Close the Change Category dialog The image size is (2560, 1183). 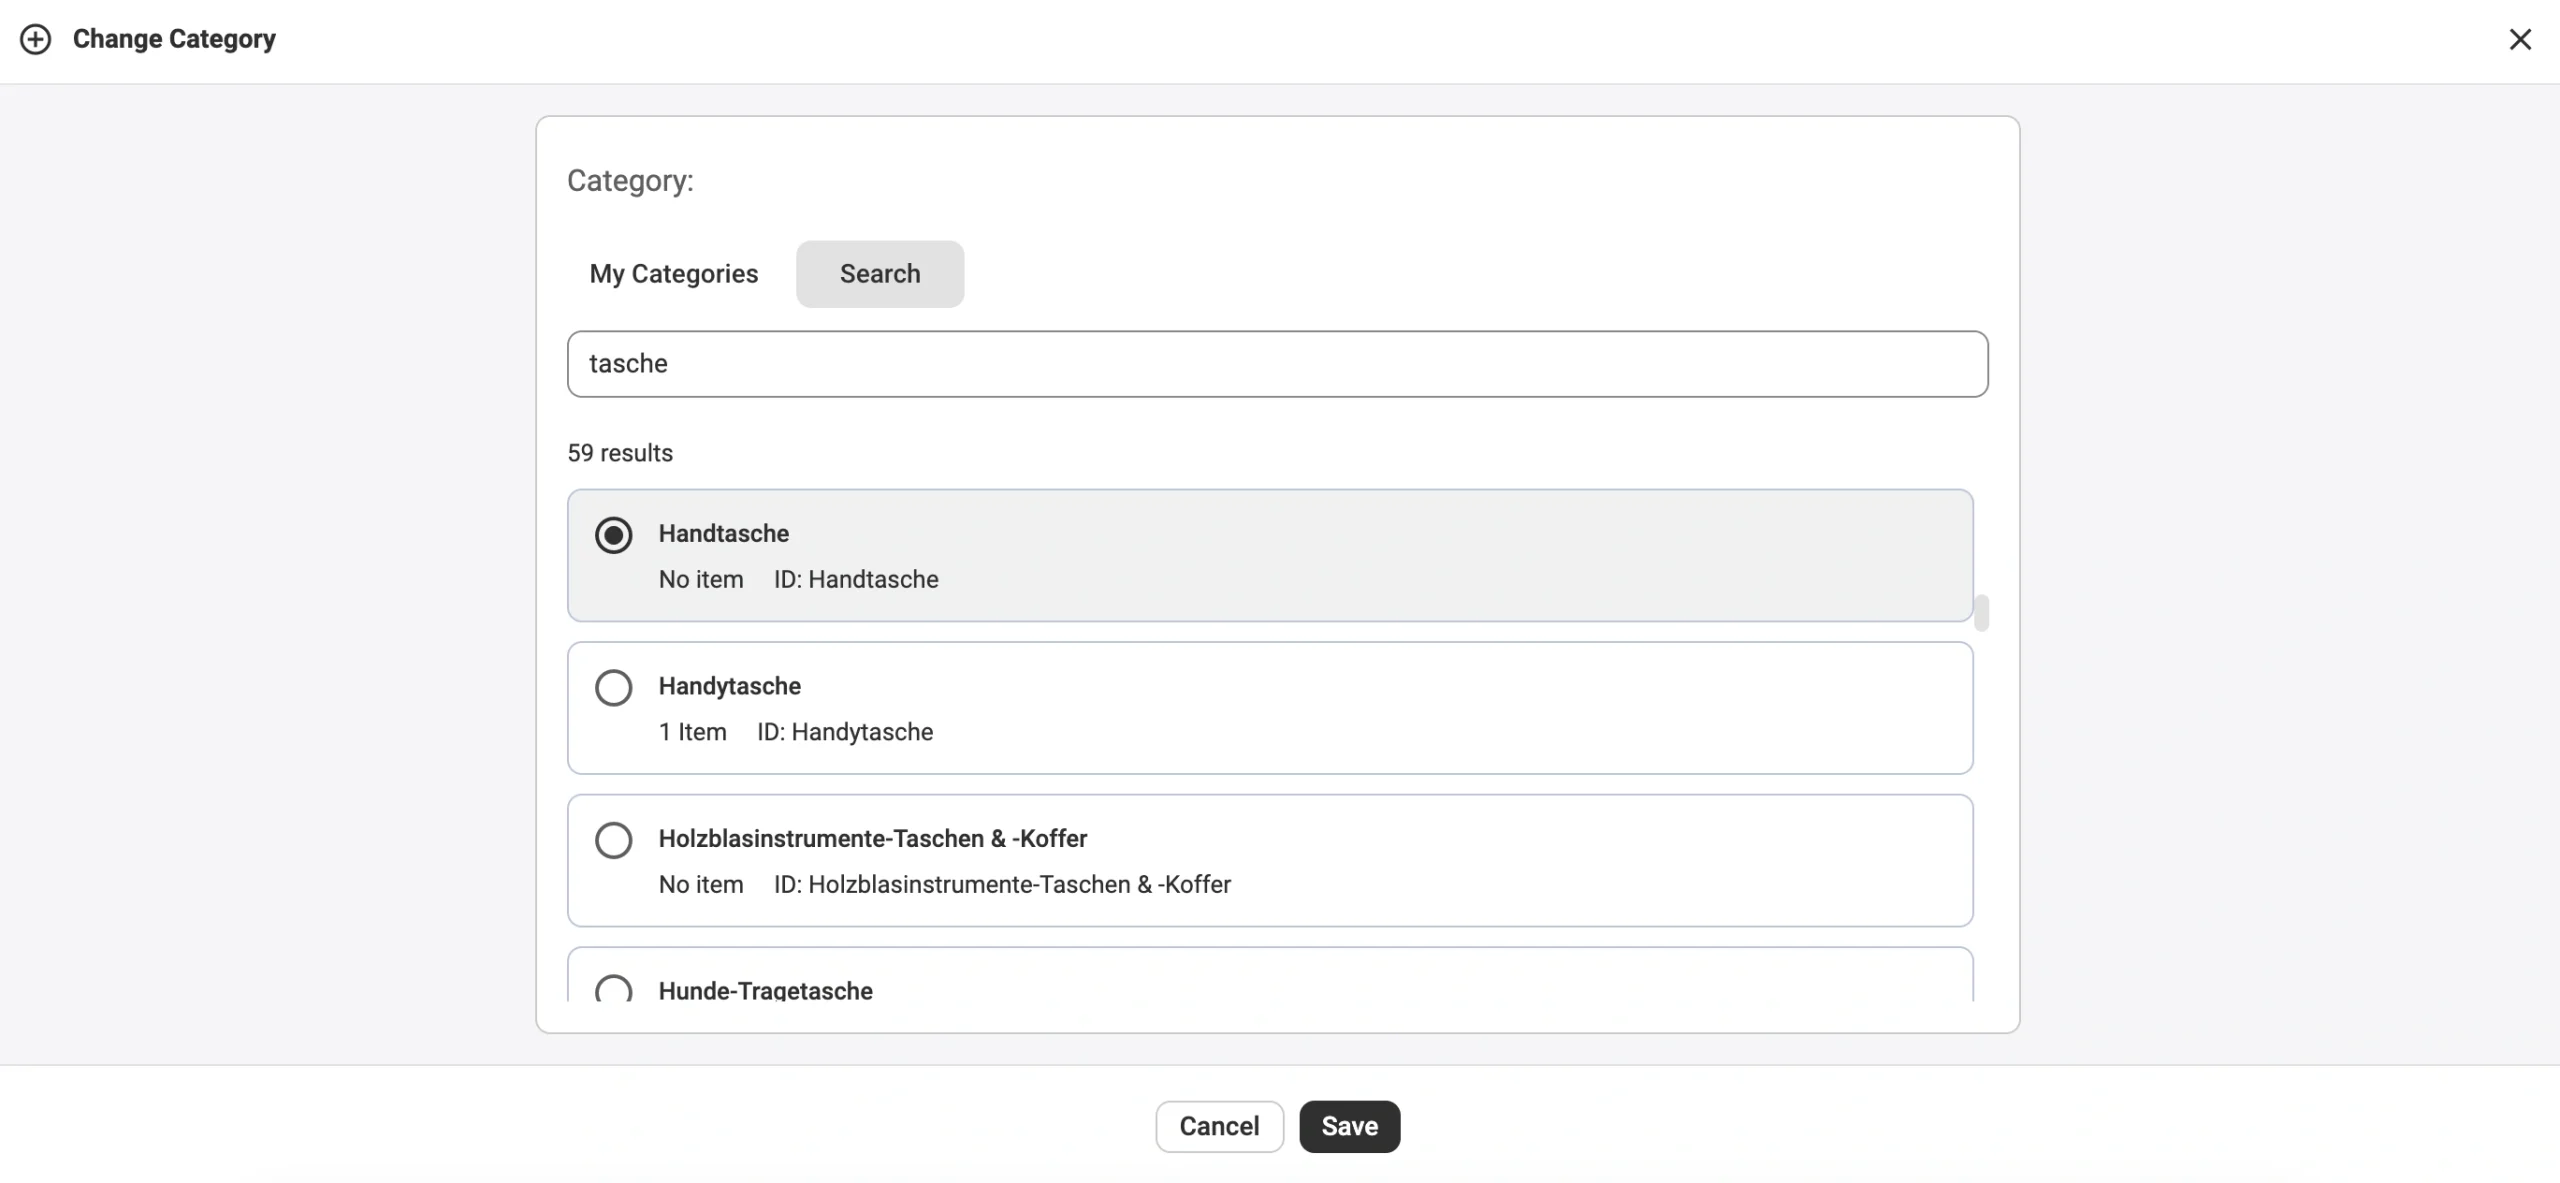click(x=2519, y=39)
